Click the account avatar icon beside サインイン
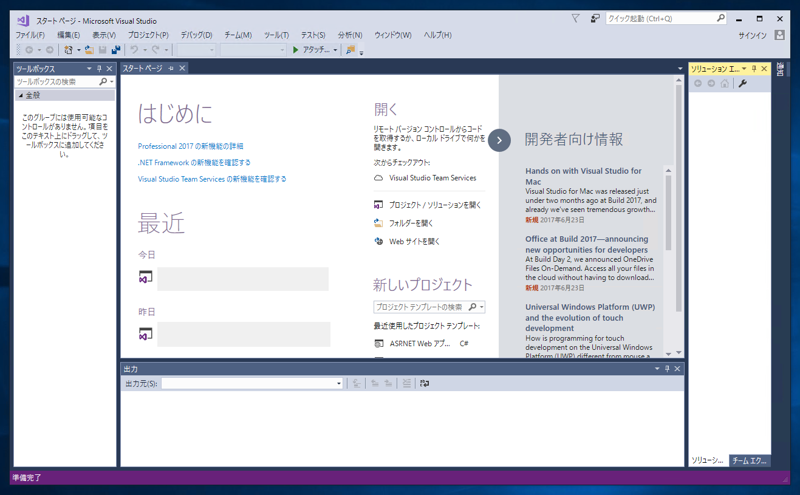Image resolution: width=800 pixels, height=495 pixels. (779, 35)
